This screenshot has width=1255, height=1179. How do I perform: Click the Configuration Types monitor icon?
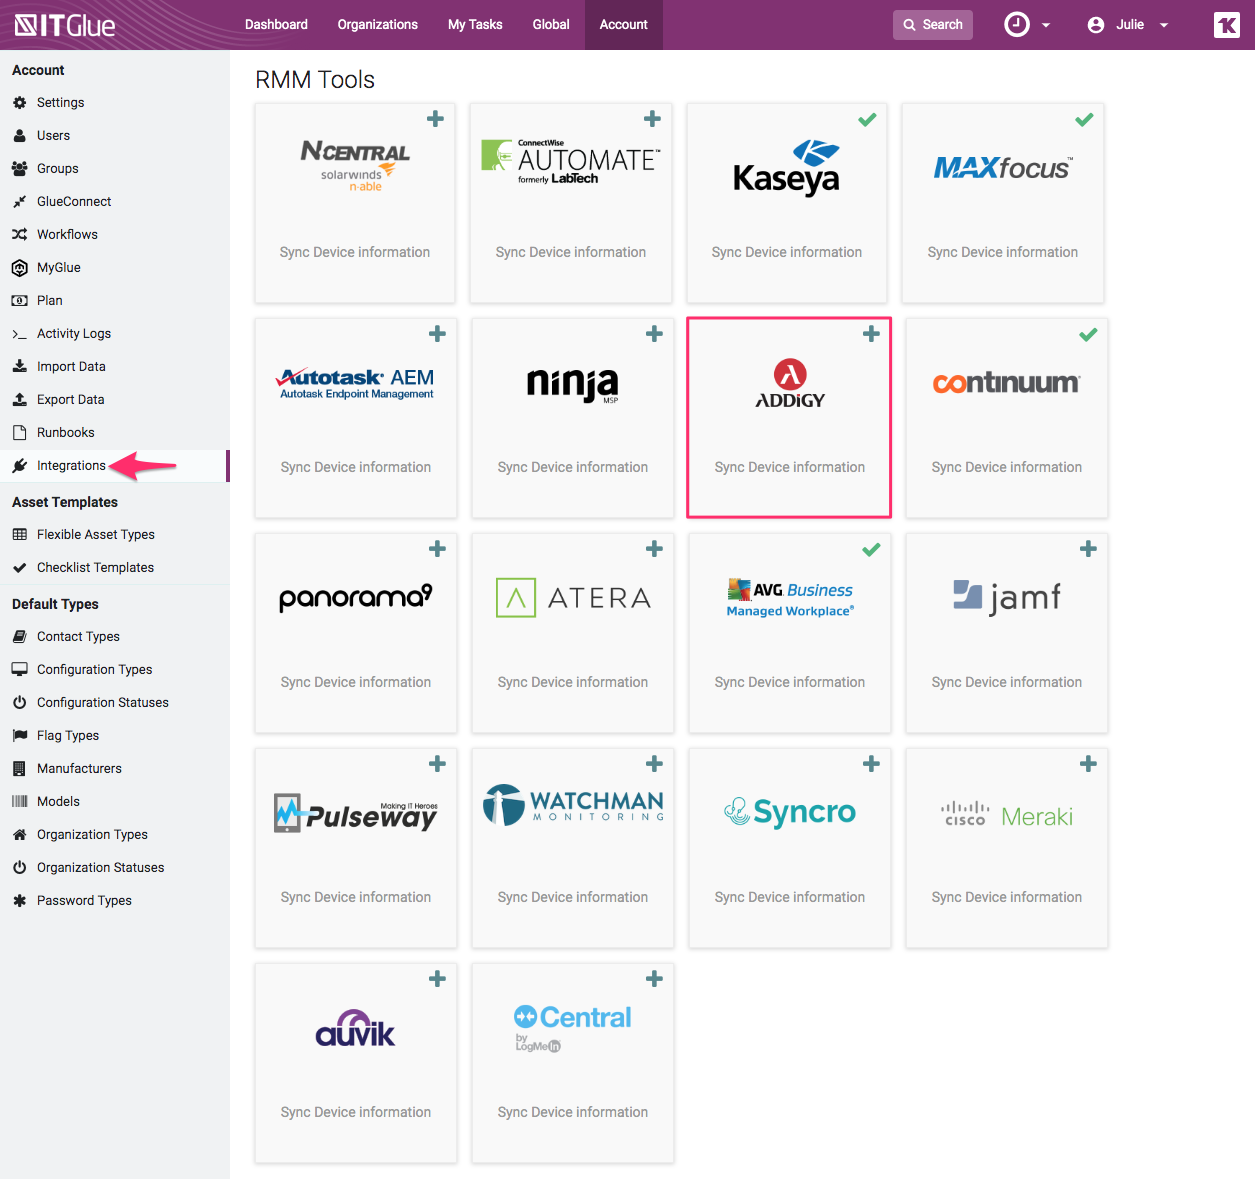(19, 670)
